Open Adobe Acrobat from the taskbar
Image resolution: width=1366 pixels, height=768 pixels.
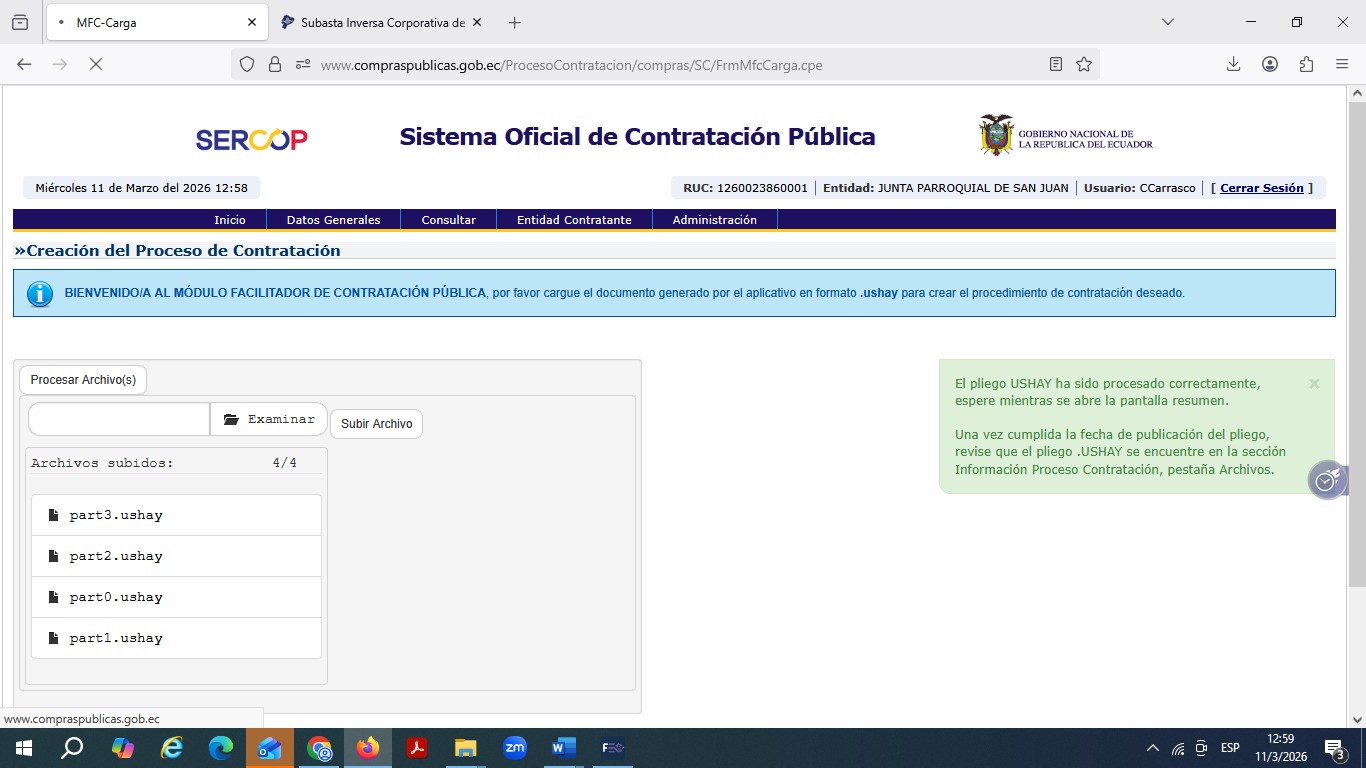(417, 748)
